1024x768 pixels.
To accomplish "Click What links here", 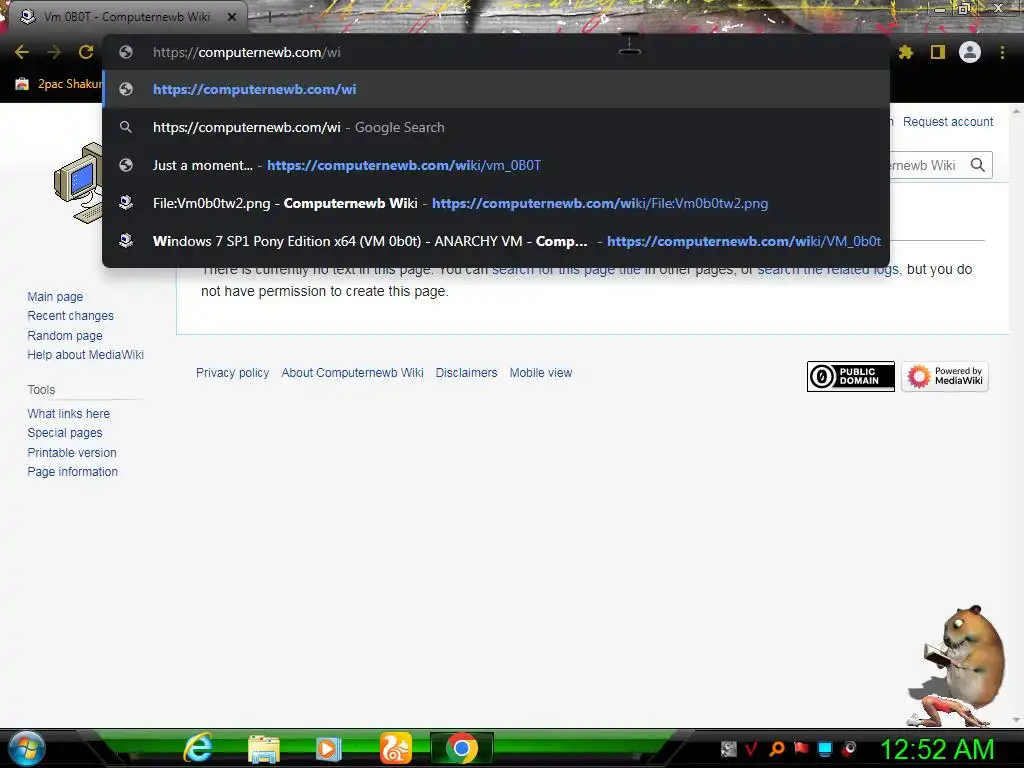I will click(69, 413).
